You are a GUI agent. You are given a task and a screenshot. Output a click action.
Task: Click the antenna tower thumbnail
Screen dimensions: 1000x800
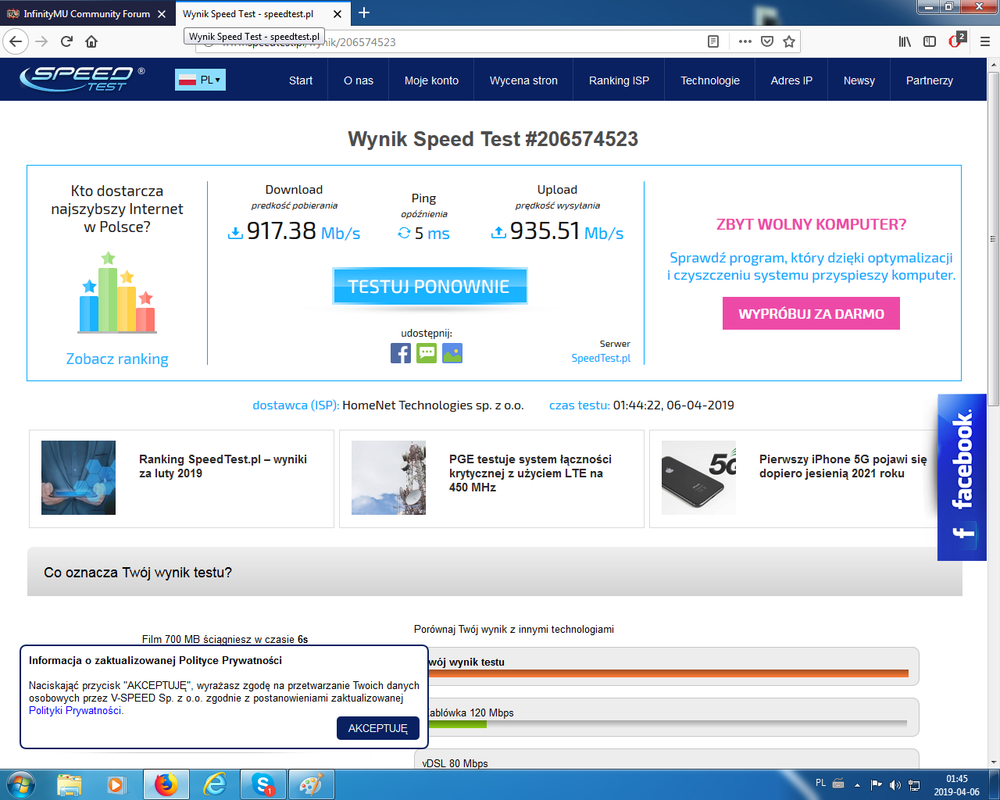click(x=388, y=478)
